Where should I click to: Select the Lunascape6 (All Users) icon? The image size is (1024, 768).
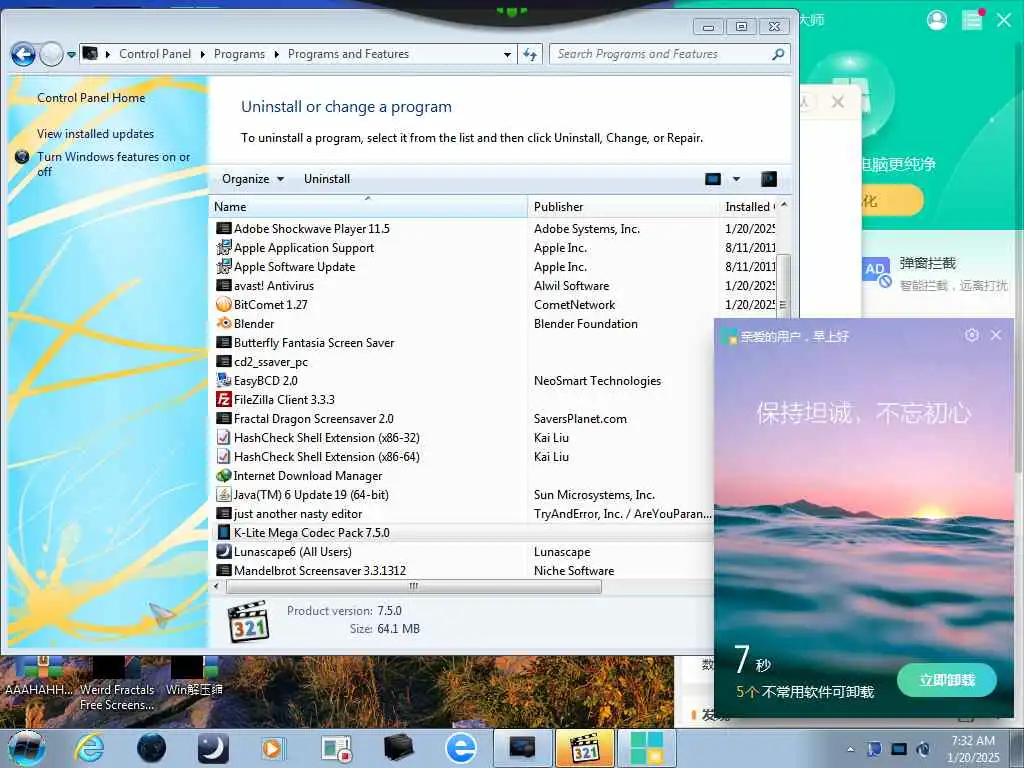point(224,551)
